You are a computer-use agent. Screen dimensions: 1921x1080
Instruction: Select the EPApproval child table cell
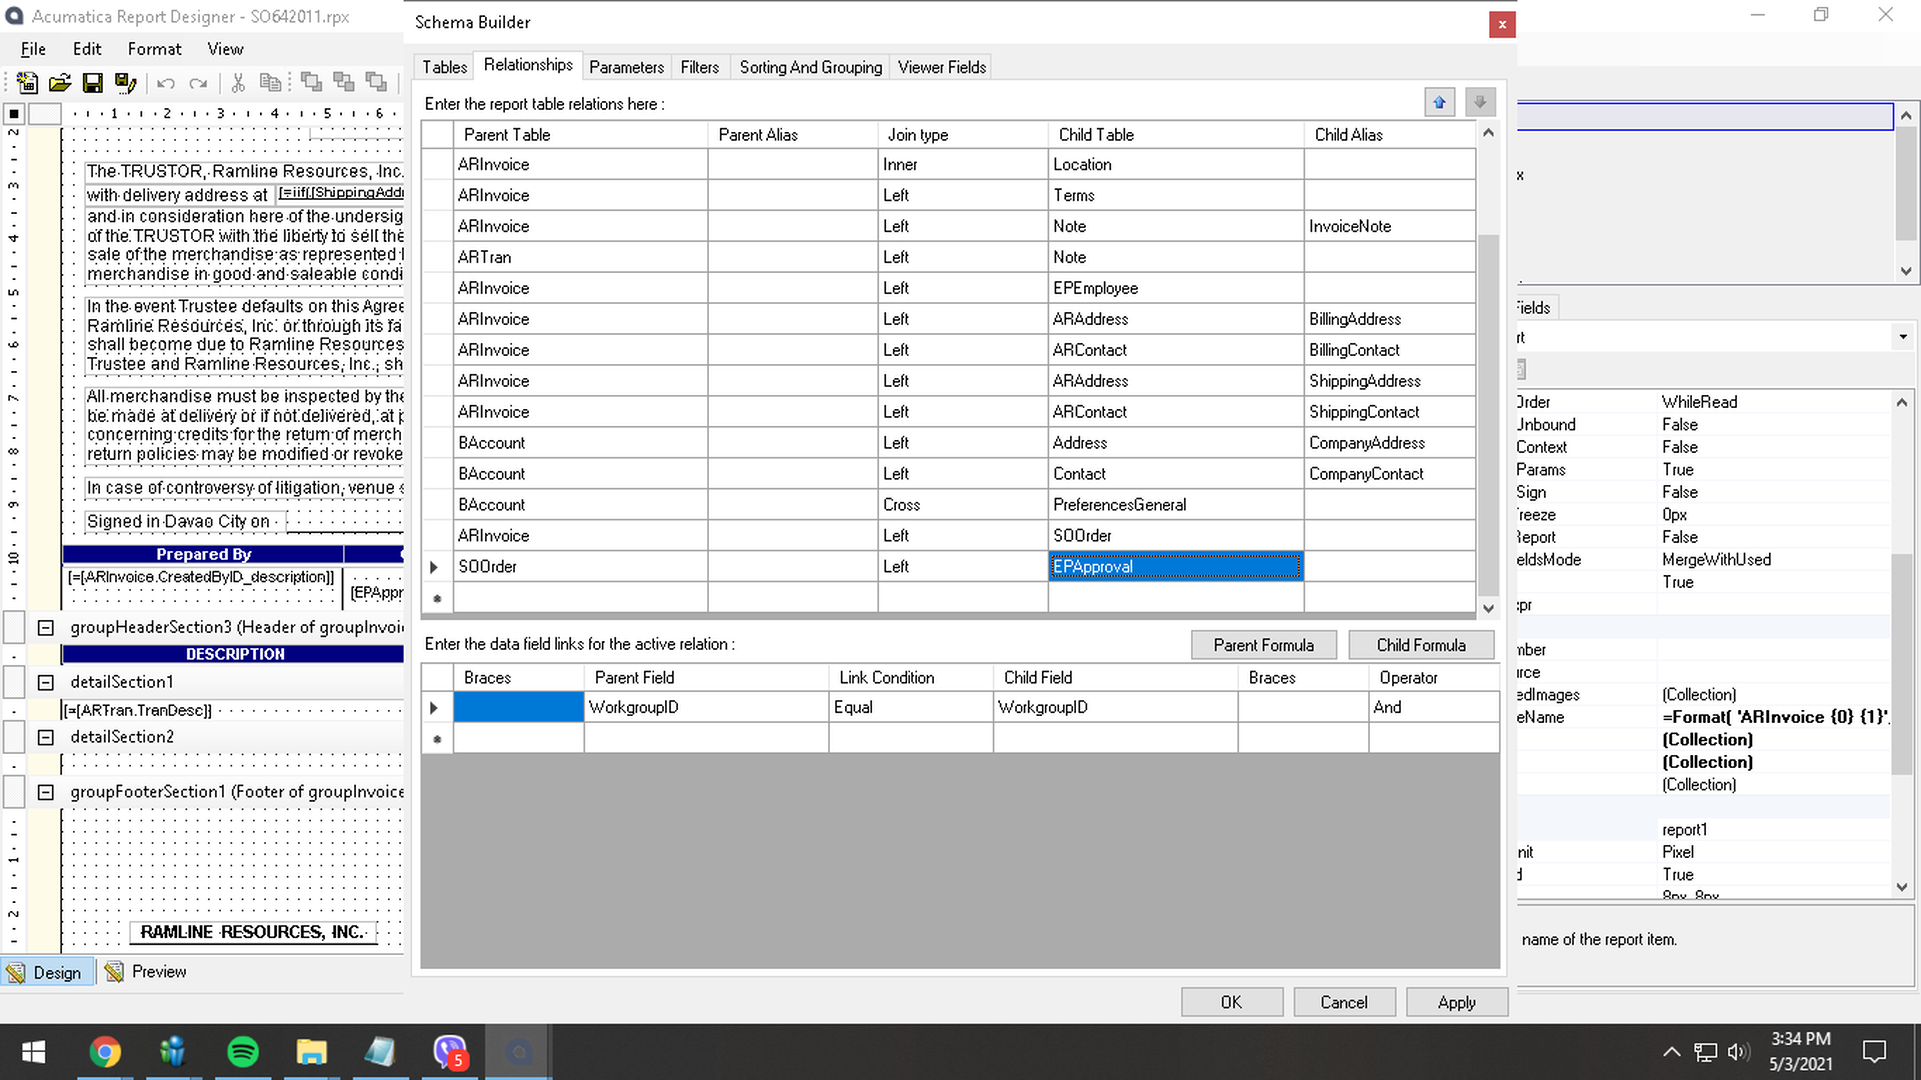(1175, 567)
